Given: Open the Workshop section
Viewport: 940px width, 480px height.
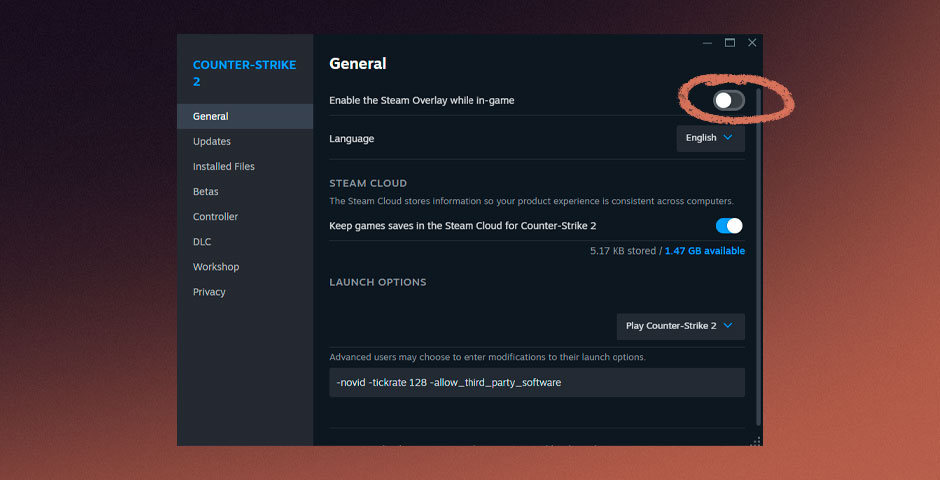Looking at the screenshot, I should tap(216, 267).
